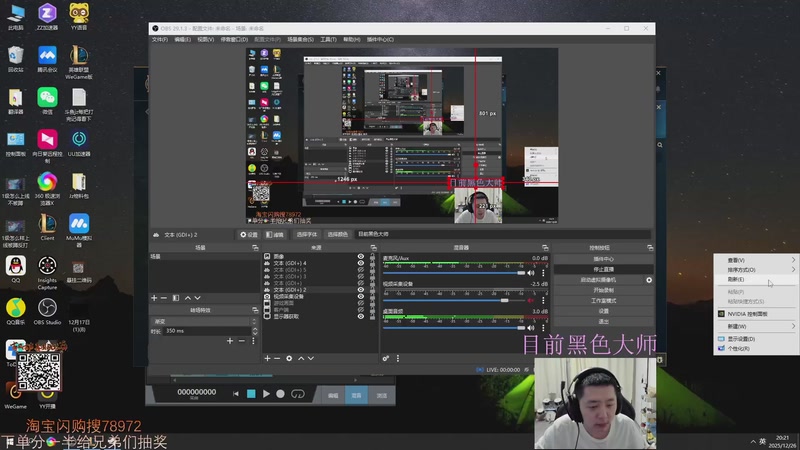Open 微信 WeChat desktop icon

[x=47, y=101]
